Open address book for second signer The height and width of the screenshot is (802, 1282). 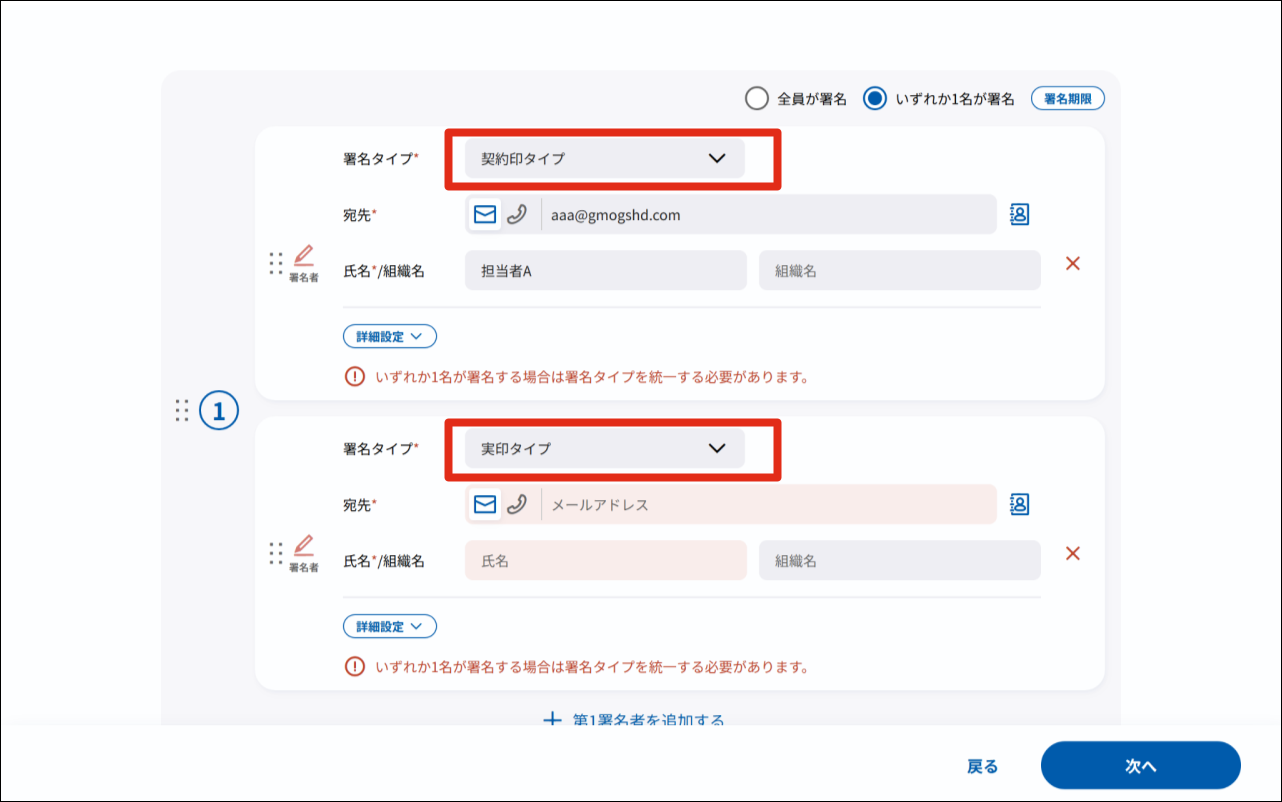click(1019, 504)
